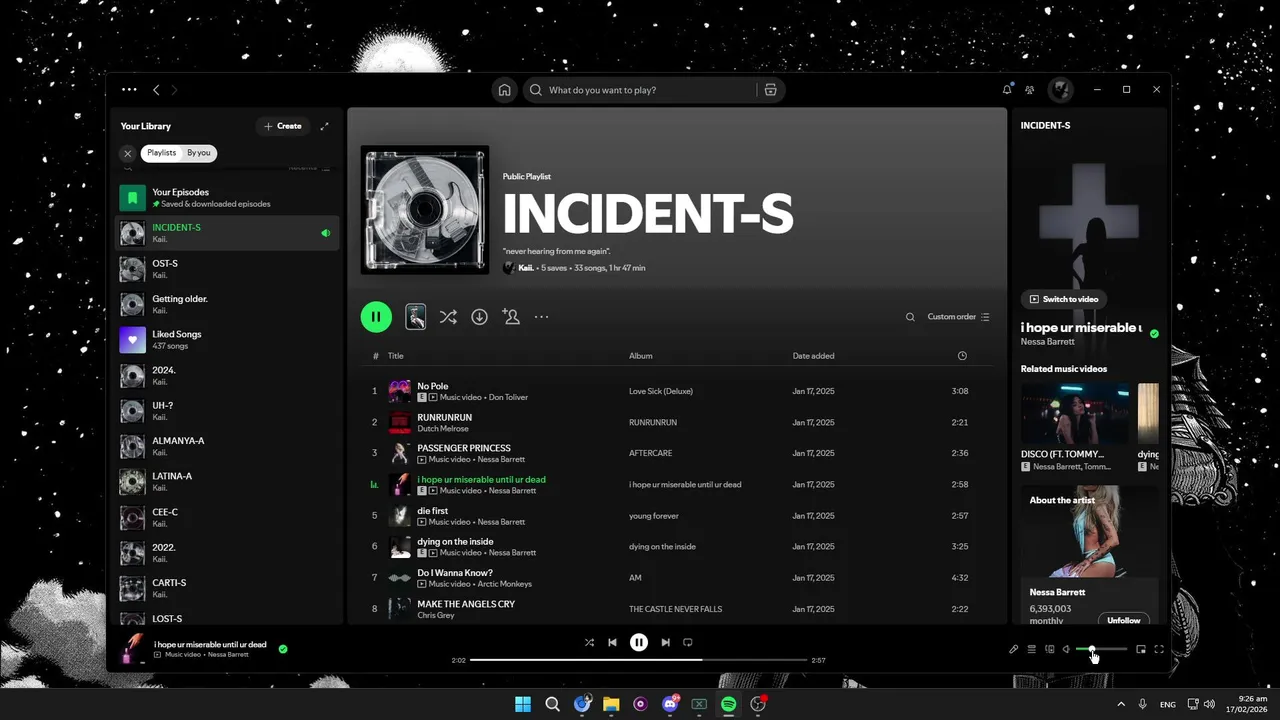Toggle liked checkmark in right panel
Viewport: 1280px width, 720px height.
click(x=1154, y=333)
